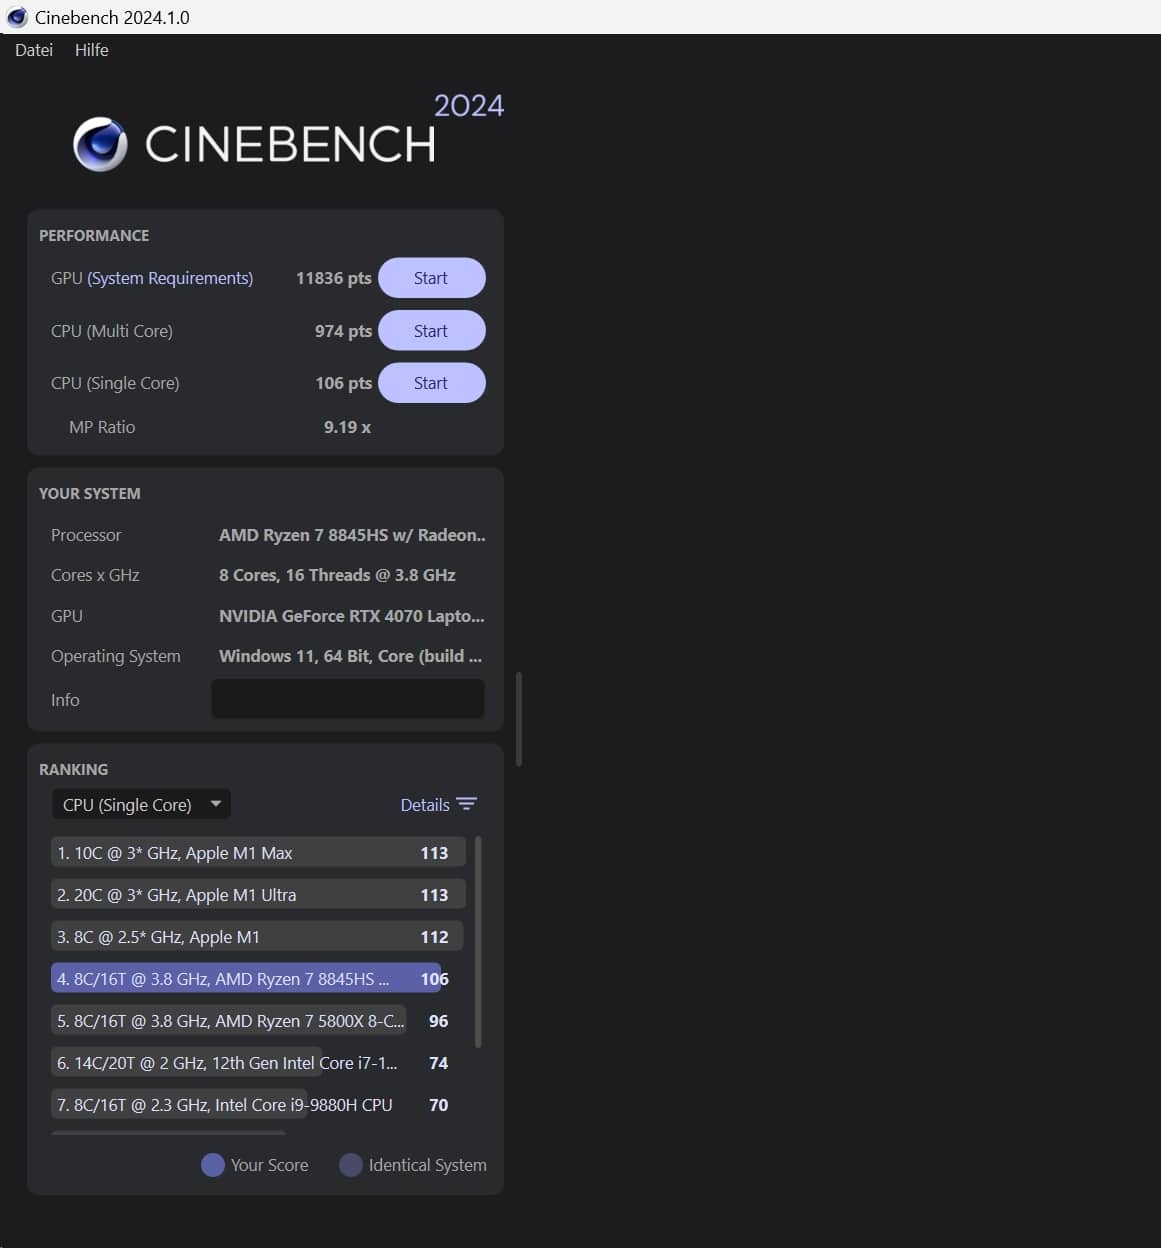The width and height of the screenshot is (1161, 1248).
Task: Click the main panel vertical scrollbar
Action: coord(519,718)
